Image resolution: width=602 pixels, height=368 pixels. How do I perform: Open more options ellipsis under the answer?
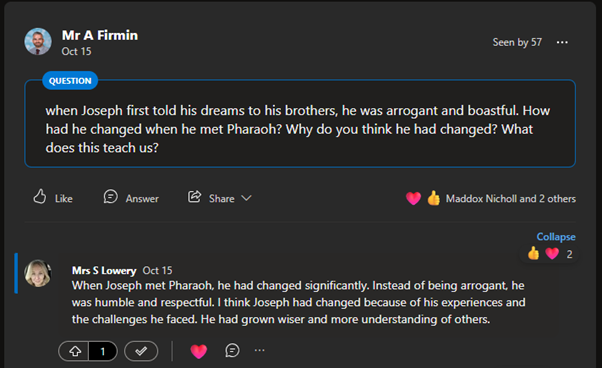pos(260,350)
